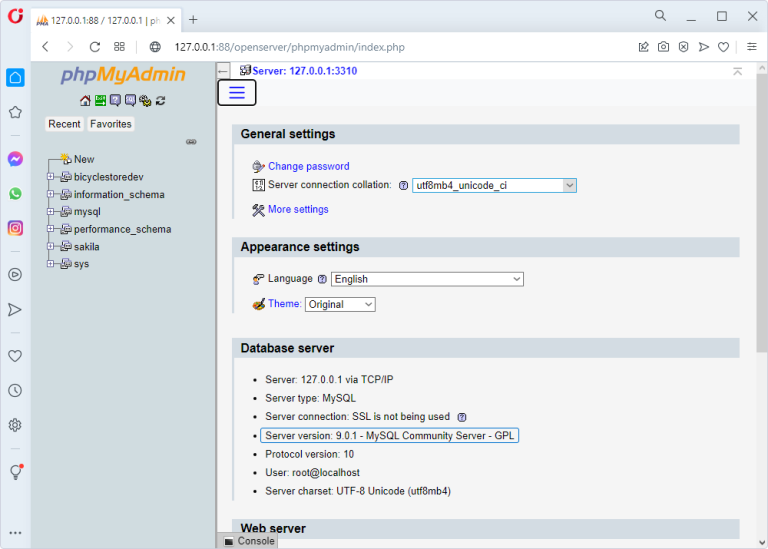
Task: Open navigation panel settings gear icon
Action: point(145,100)
